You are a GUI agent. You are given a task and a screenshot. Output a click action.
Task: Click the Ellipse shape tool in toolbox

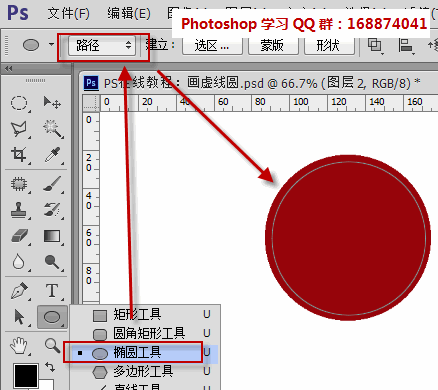pos(52,317)
